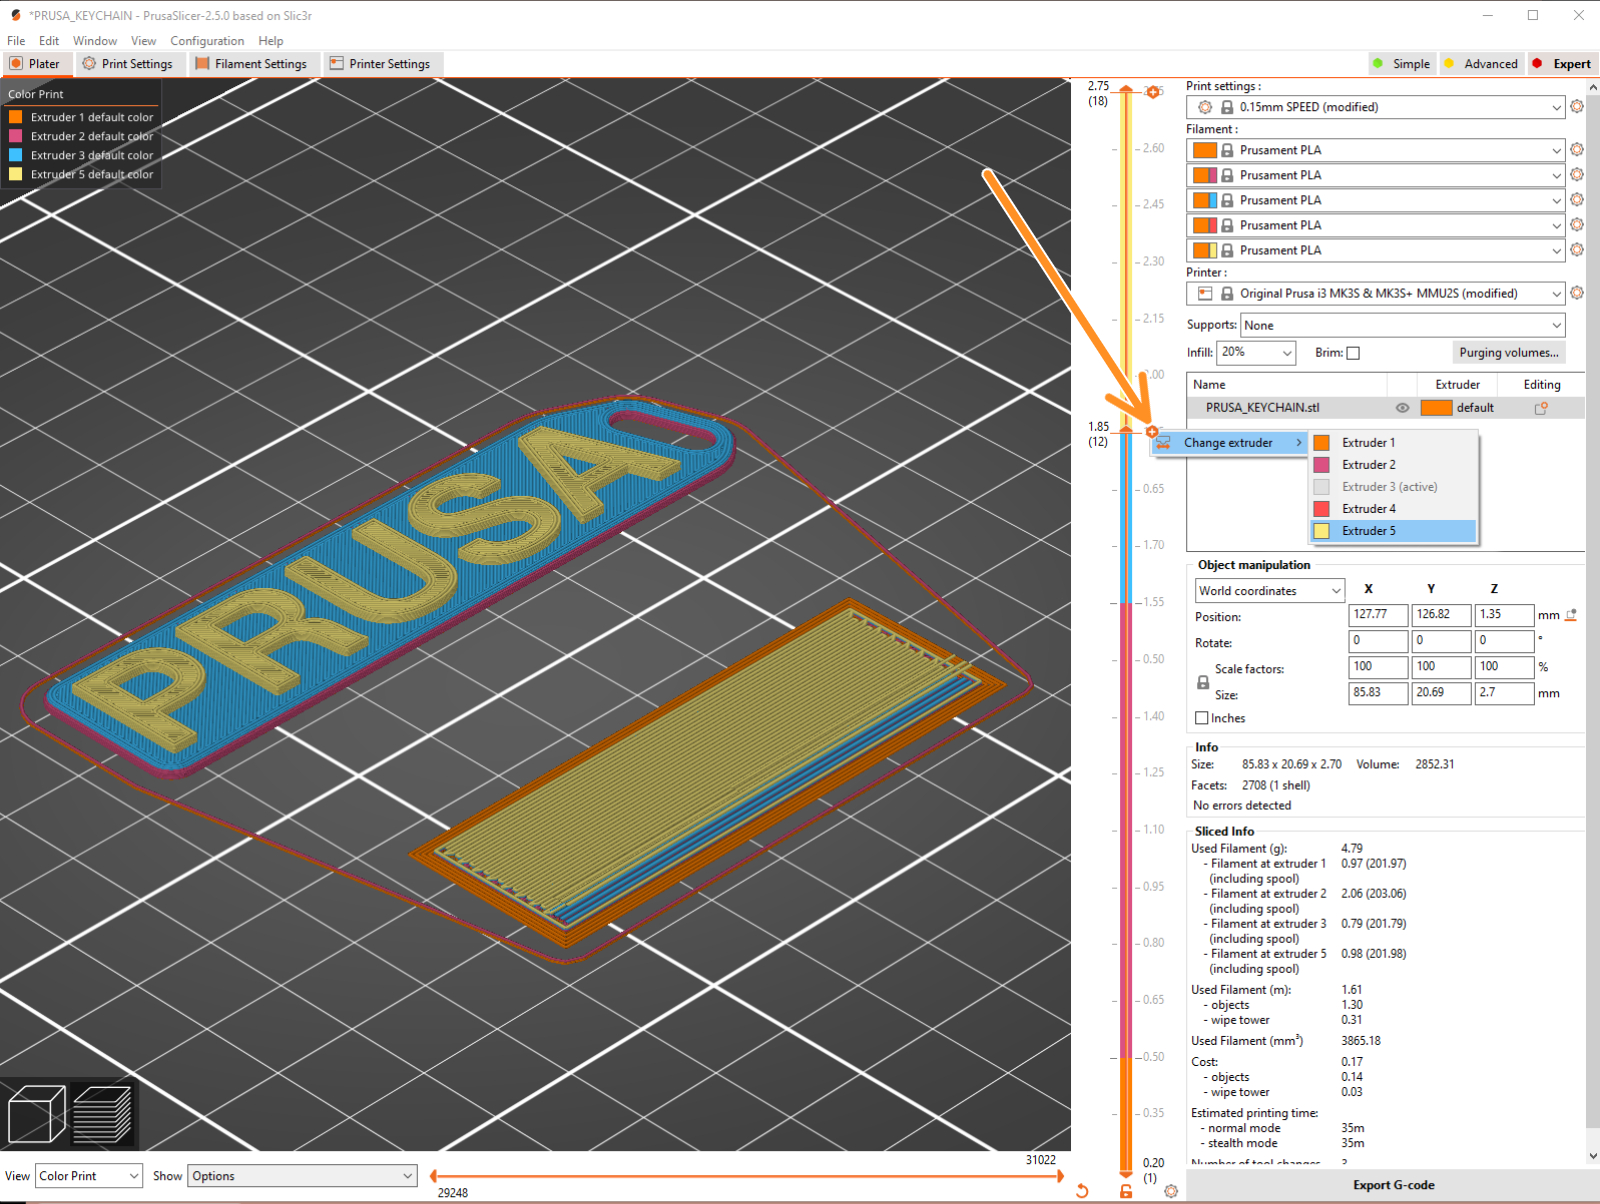Open layer slider settings cog icon

1171,1191
